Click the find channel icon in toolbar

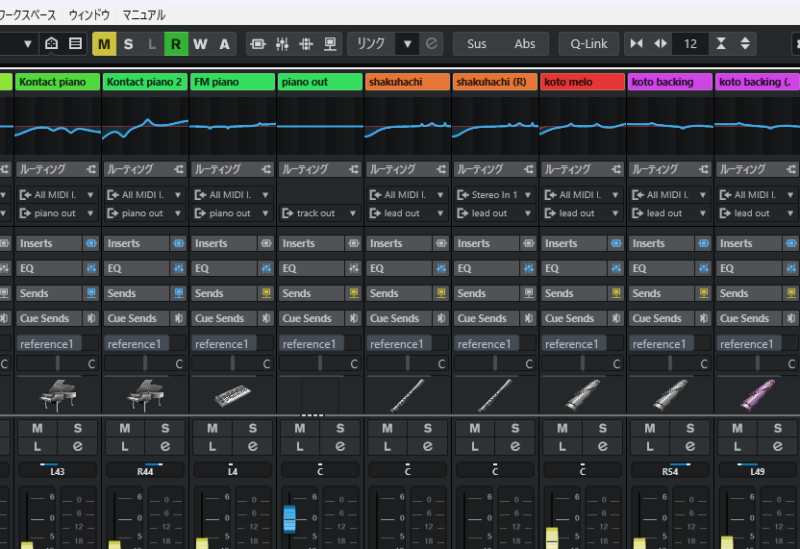tap(258, 44)
